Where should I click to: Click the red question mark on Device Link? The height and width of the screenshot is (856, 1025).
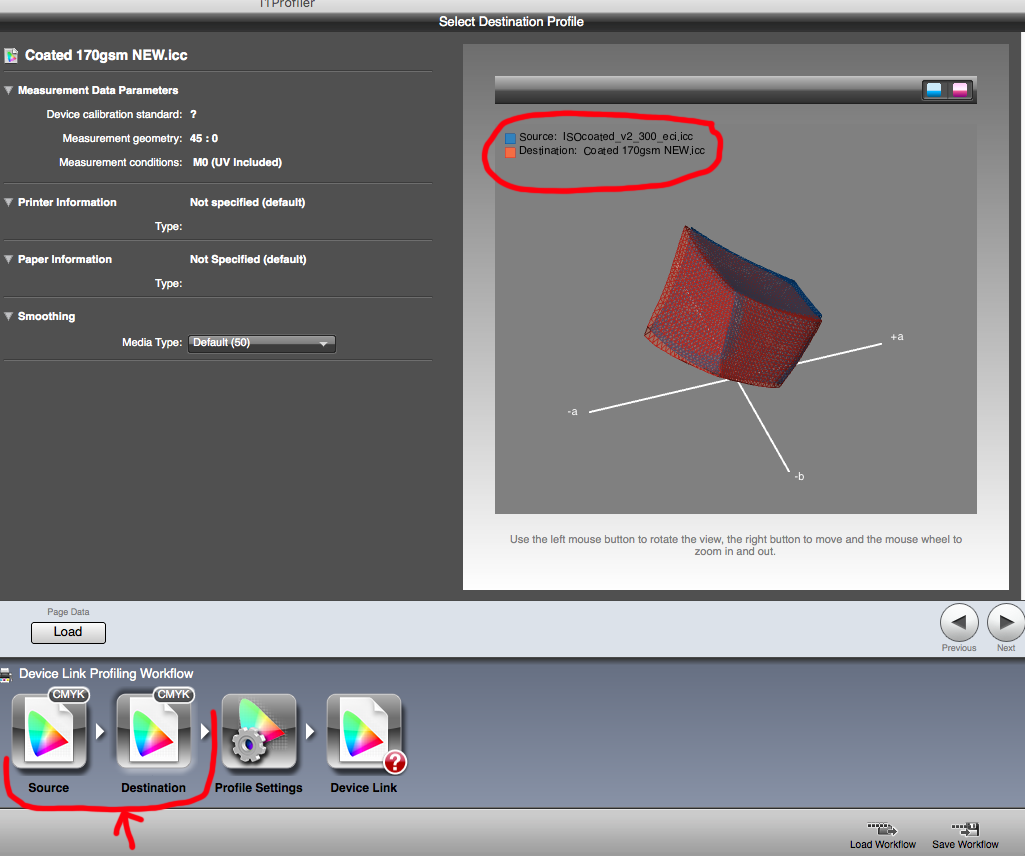tap(395, 762)
